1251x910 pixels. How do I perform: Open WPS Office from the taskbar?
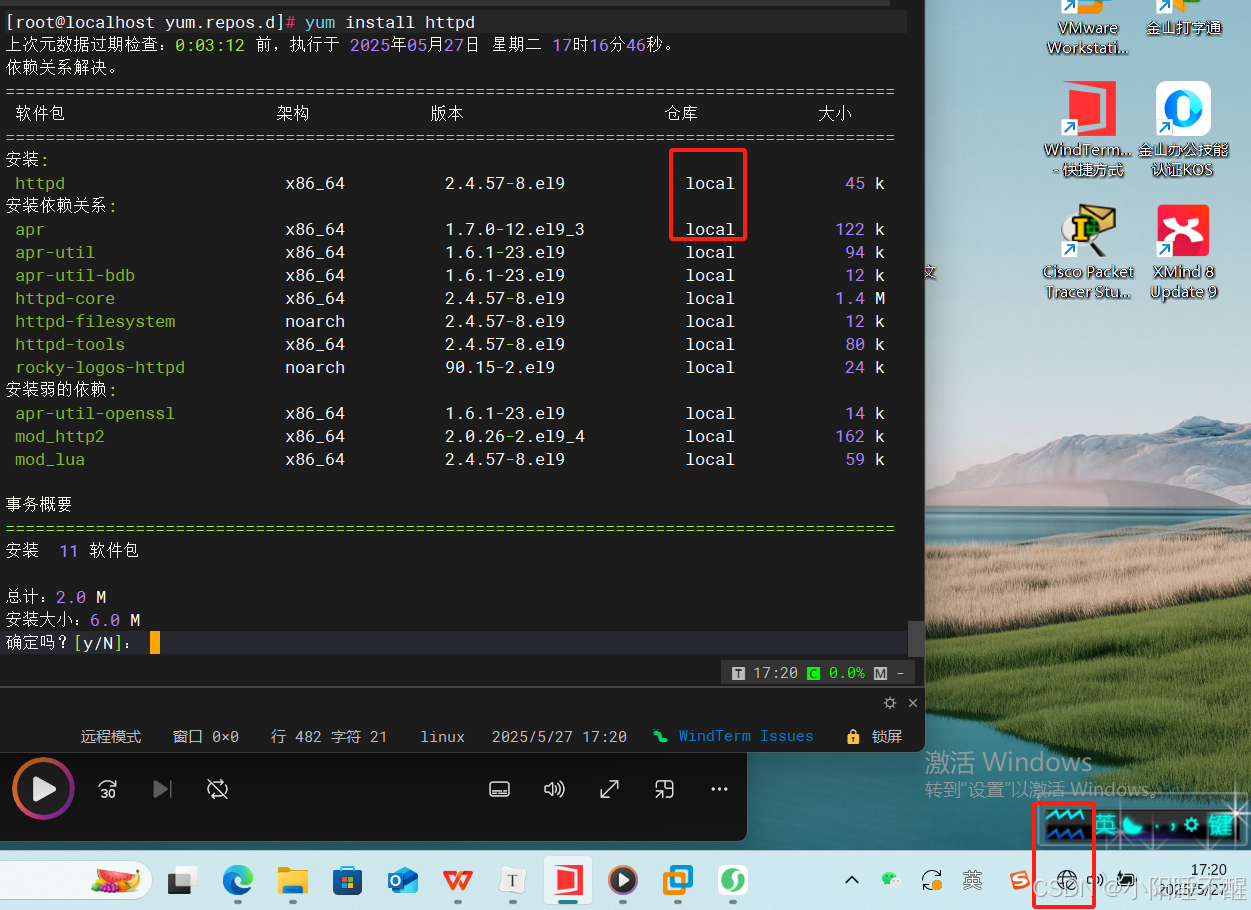click(458, 880)
